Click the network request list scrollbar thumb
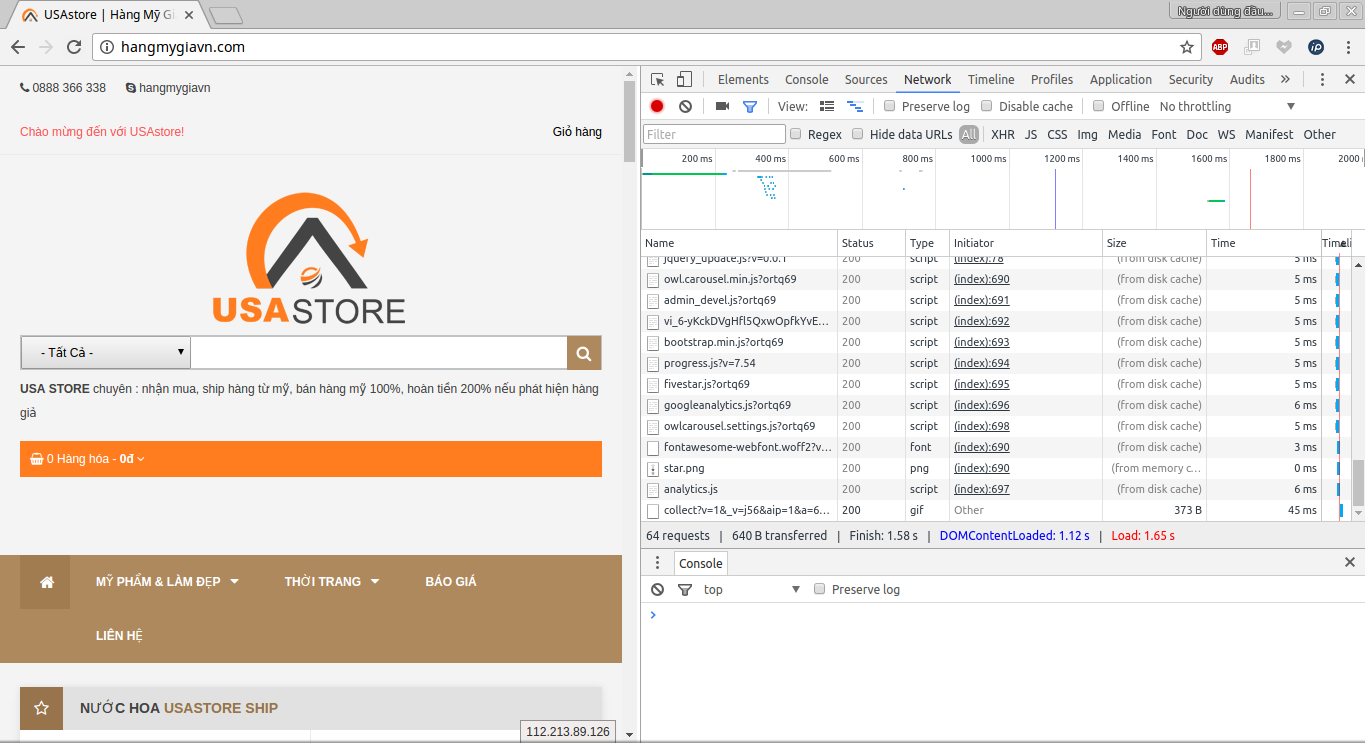Viewport: 1365px width, 743px height. (x=1358, y=483)
